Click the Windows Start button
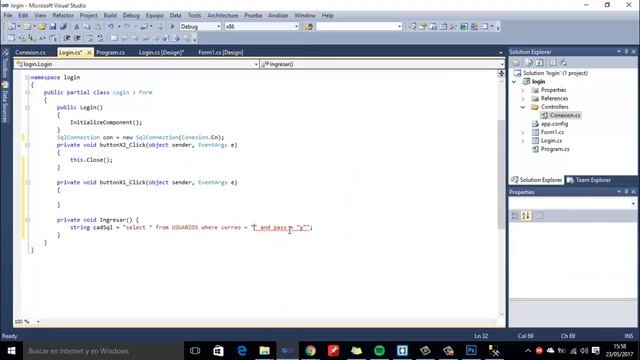The image size is (640, 360). pos(11,351)
